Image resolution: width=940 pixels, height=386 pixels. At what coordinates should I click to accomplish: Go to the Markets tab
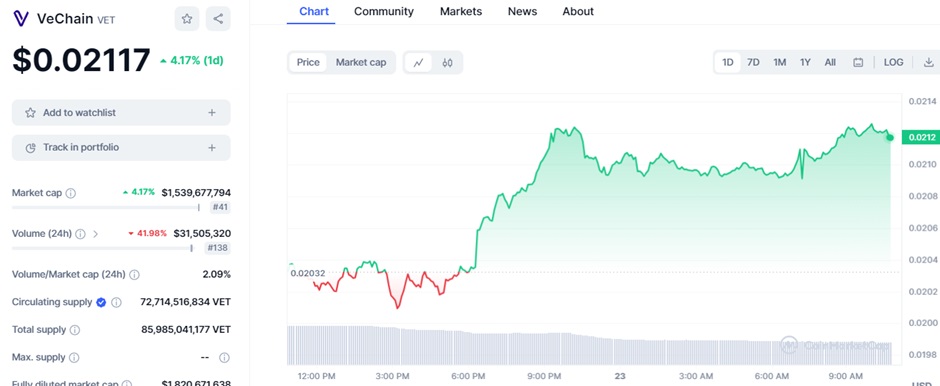click(x=461, y=11)
